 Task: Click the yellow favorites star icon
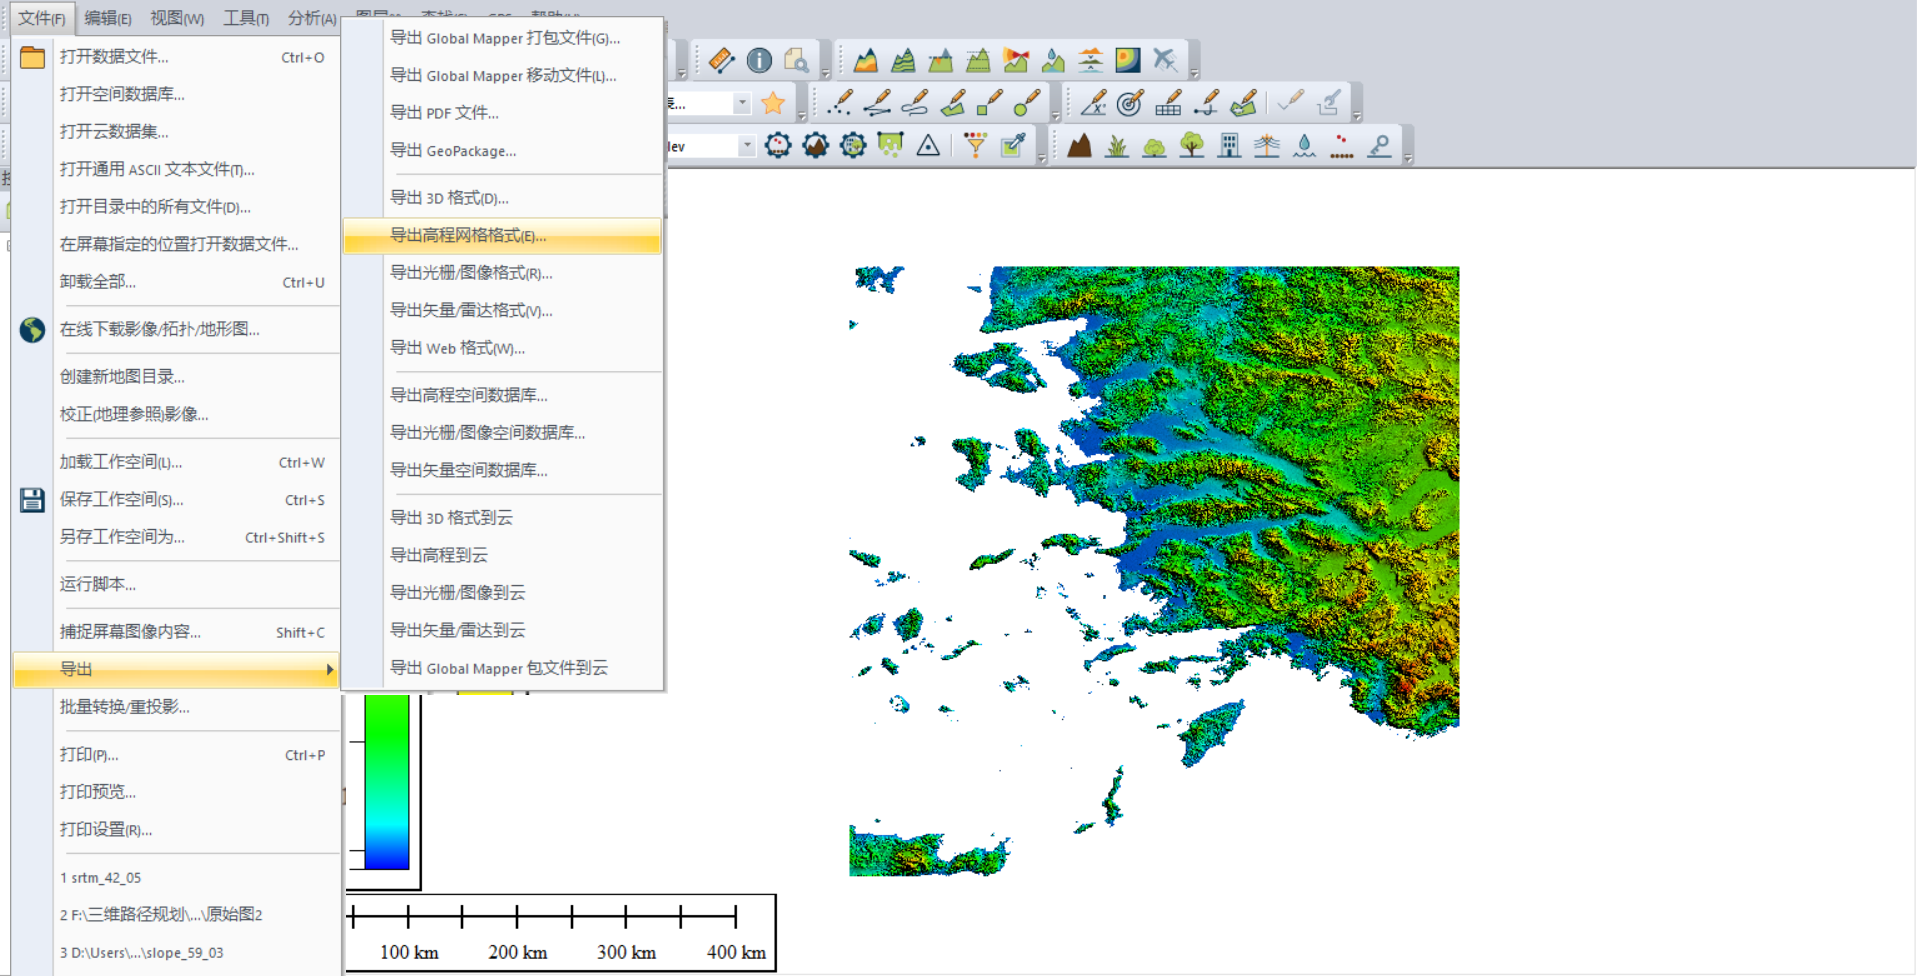click(773, 102)
